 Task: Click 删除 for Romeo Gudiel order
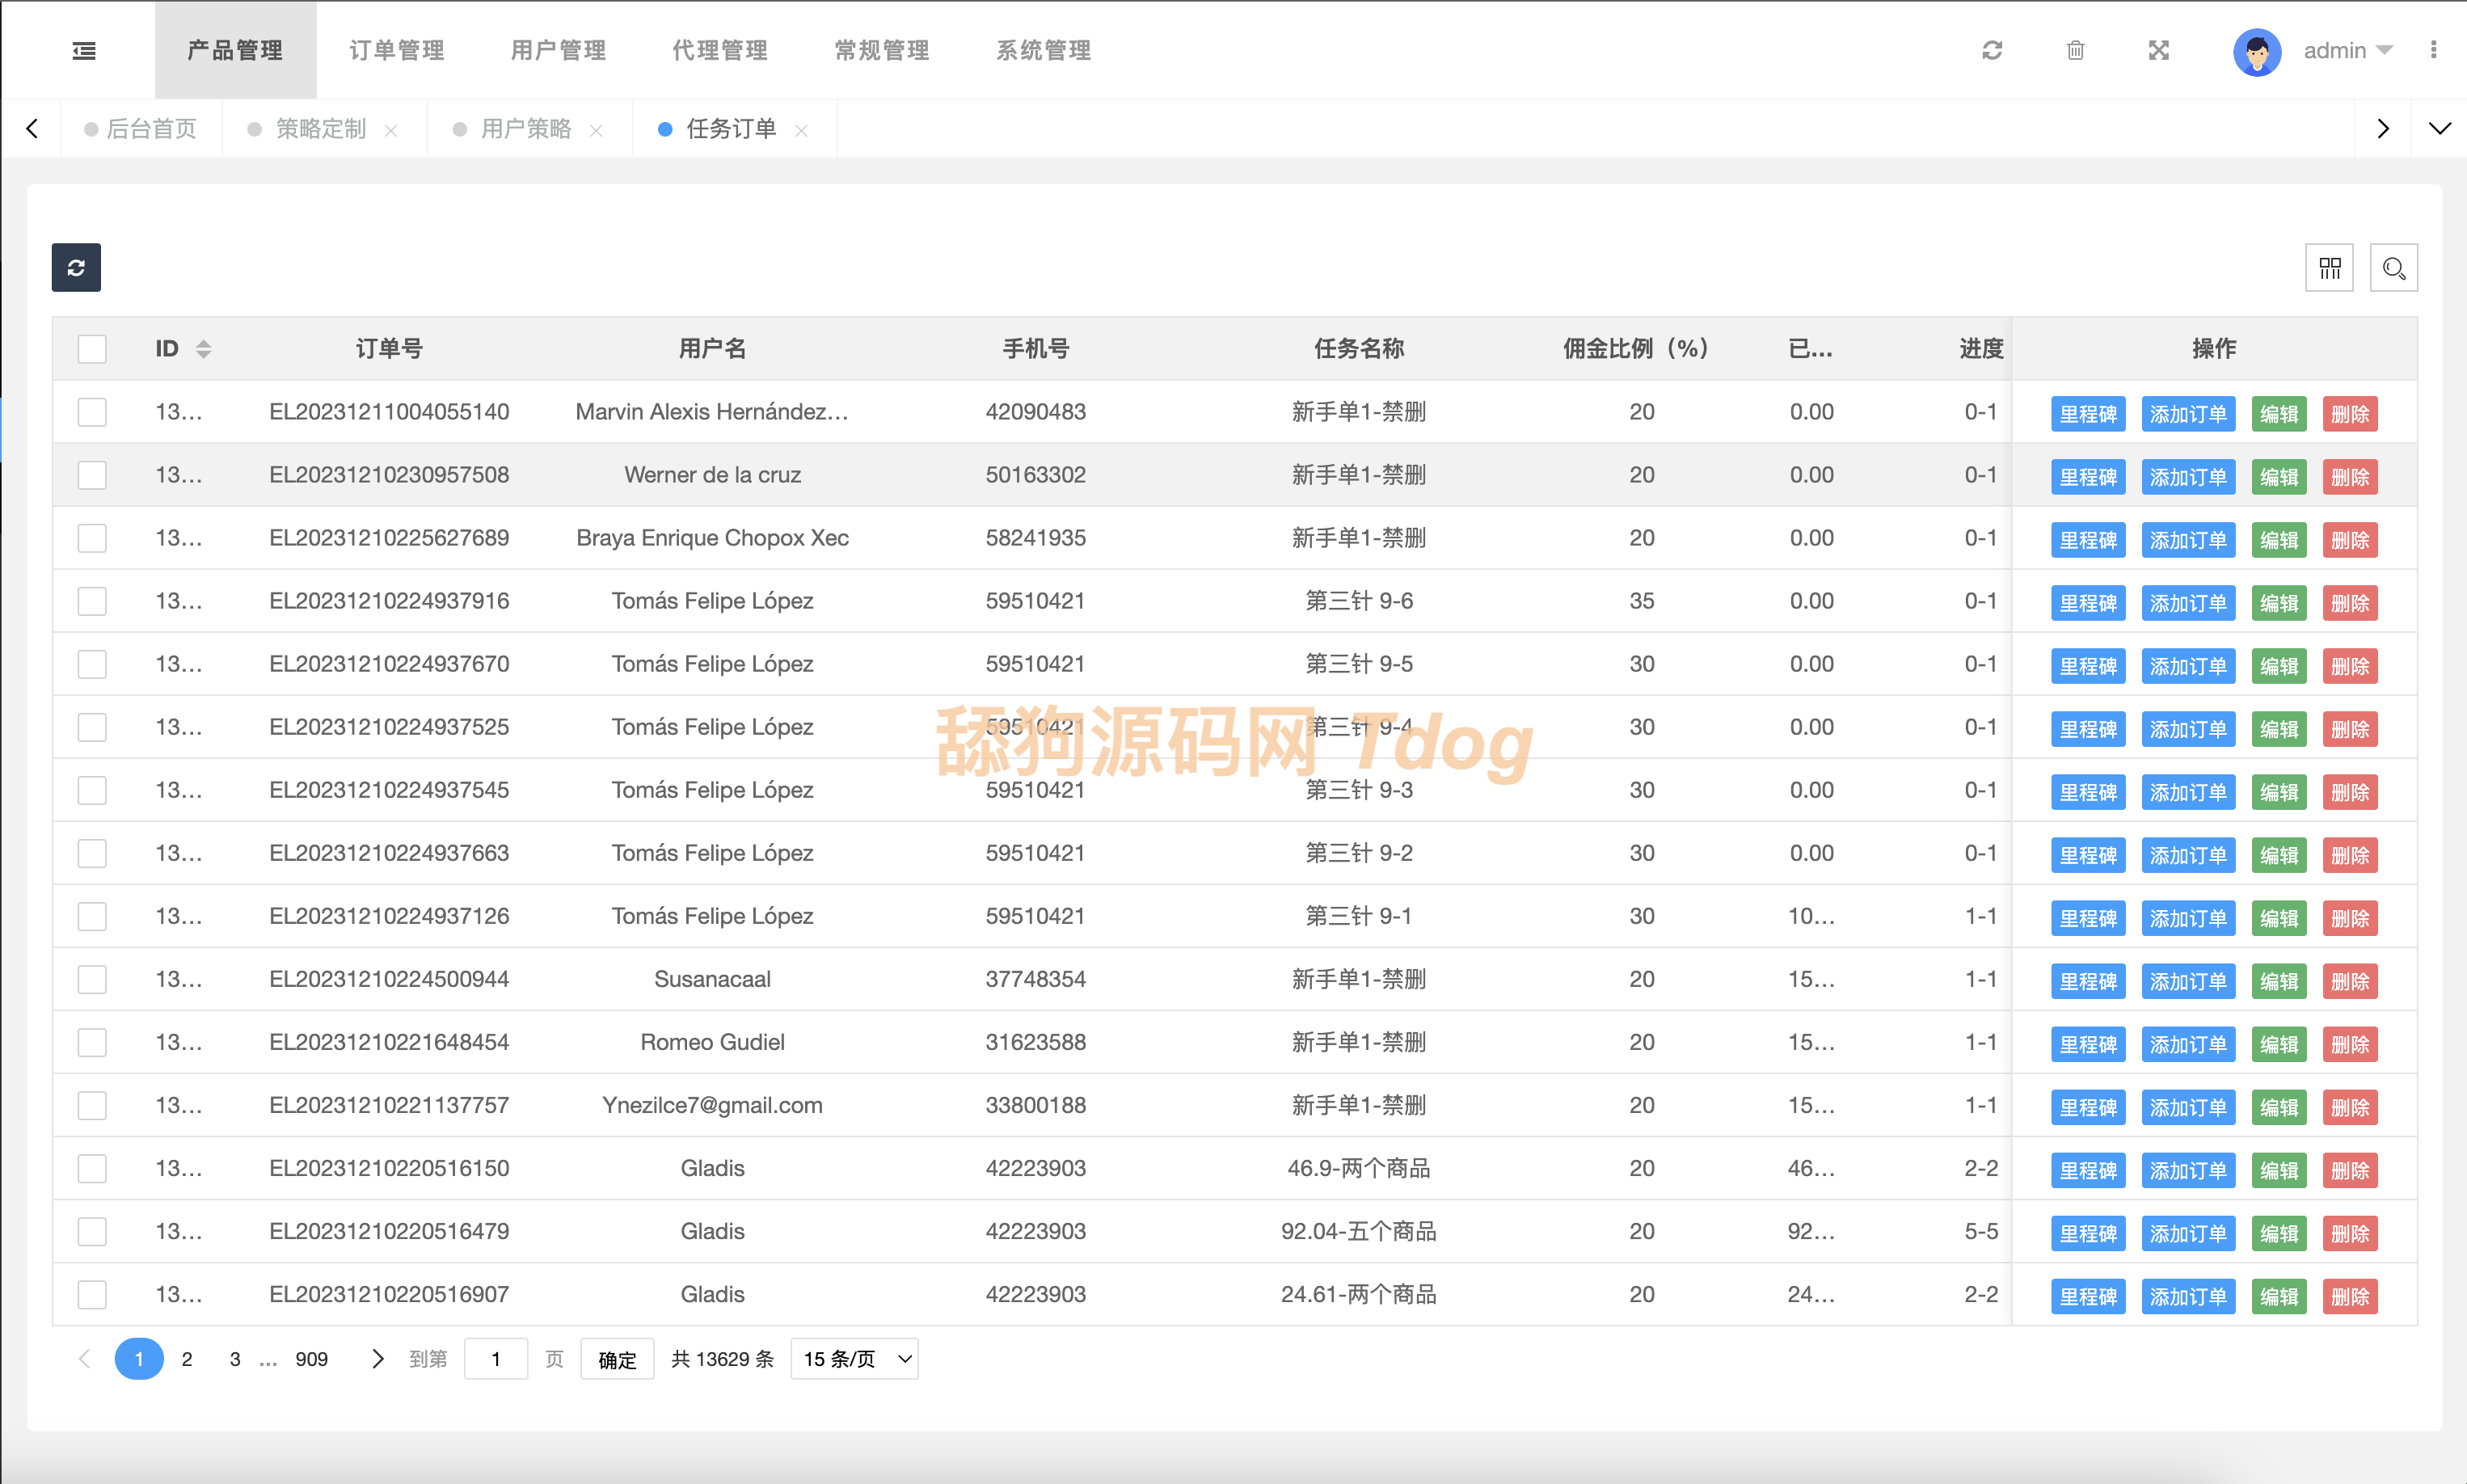[x=2349, y=1044]
